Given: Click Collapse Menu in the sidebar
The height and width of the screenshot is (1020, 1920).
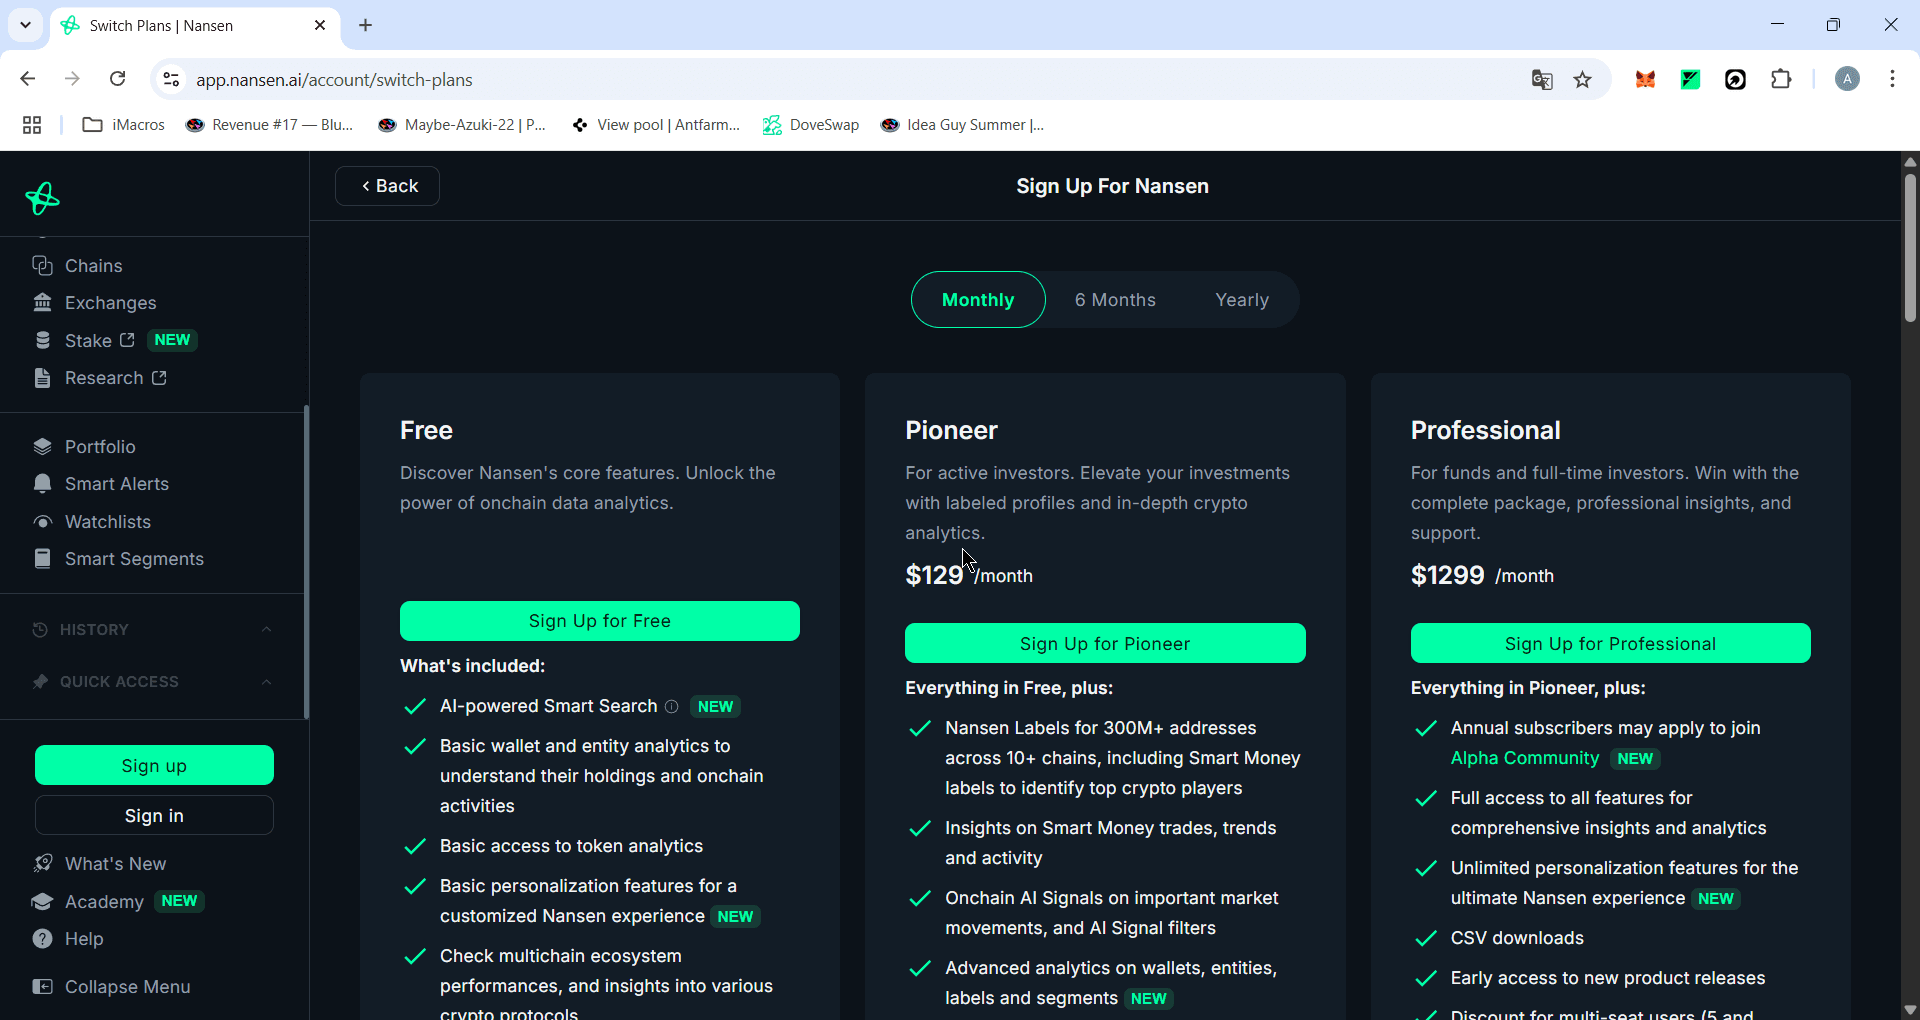Looking at the screenshot, I should (x=111, y=987).
